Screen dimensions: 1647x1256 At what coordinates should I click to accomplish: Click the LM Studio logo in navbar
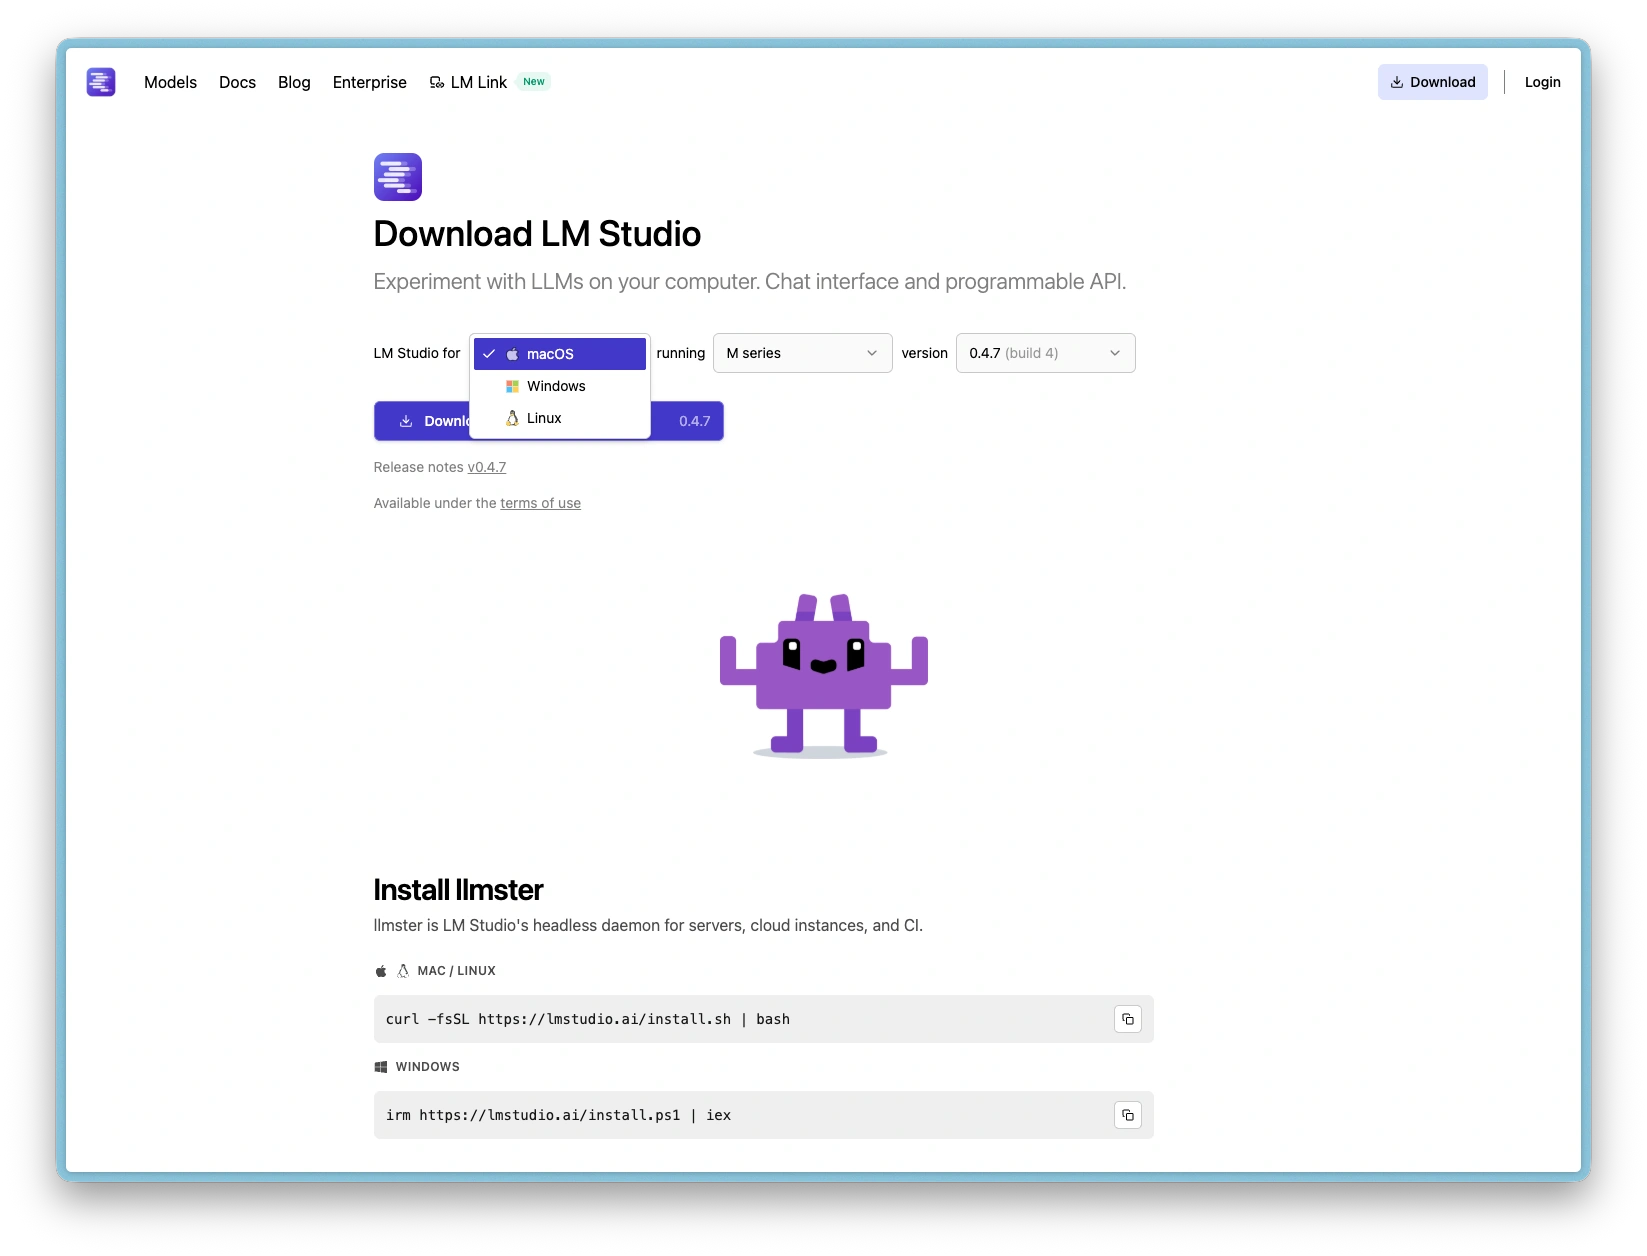pos(101,82)
